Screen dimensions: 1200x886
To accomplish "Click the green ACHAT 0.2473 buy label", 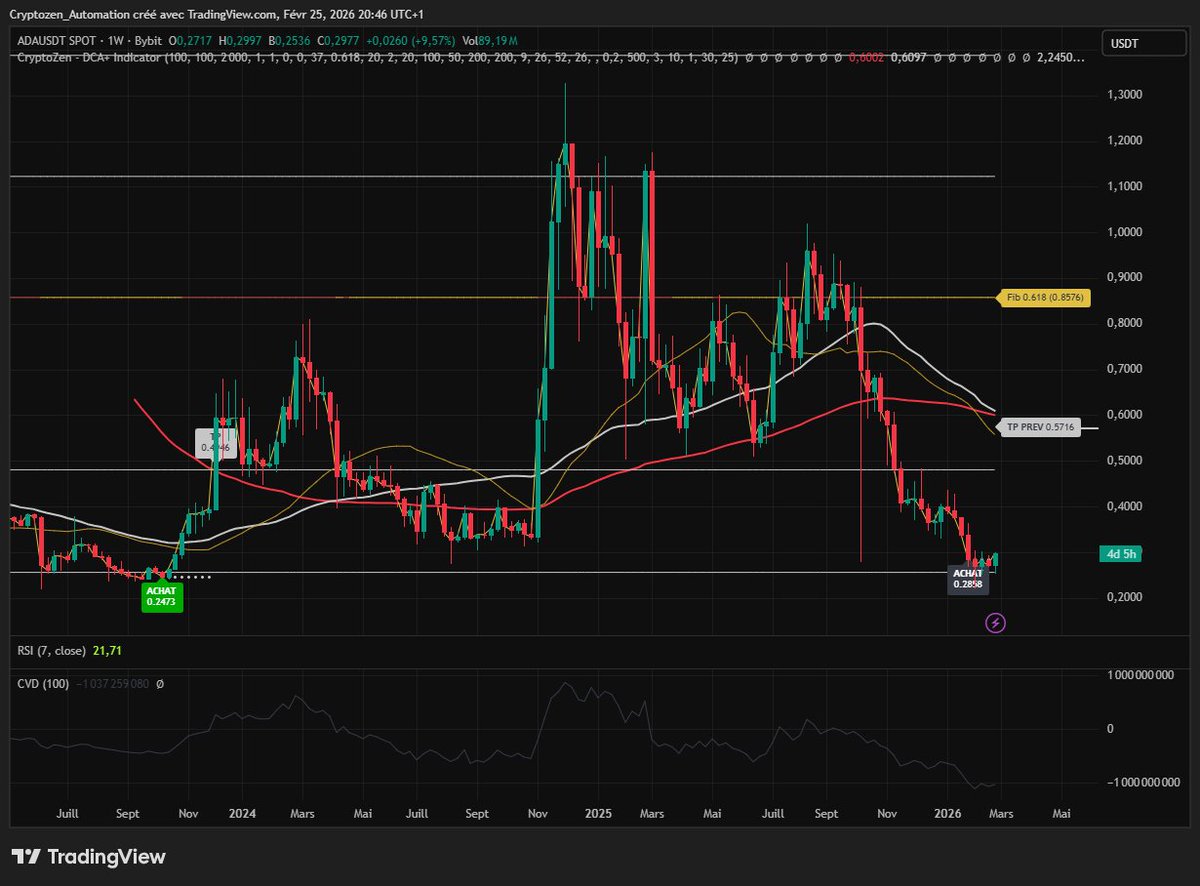I will (x=162, y=597).
